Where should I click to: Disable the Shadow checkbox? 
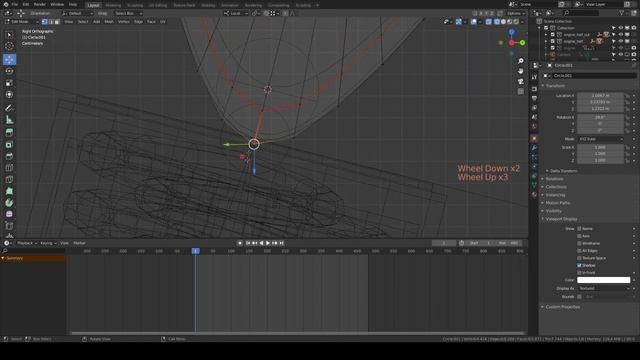(579, 265)
